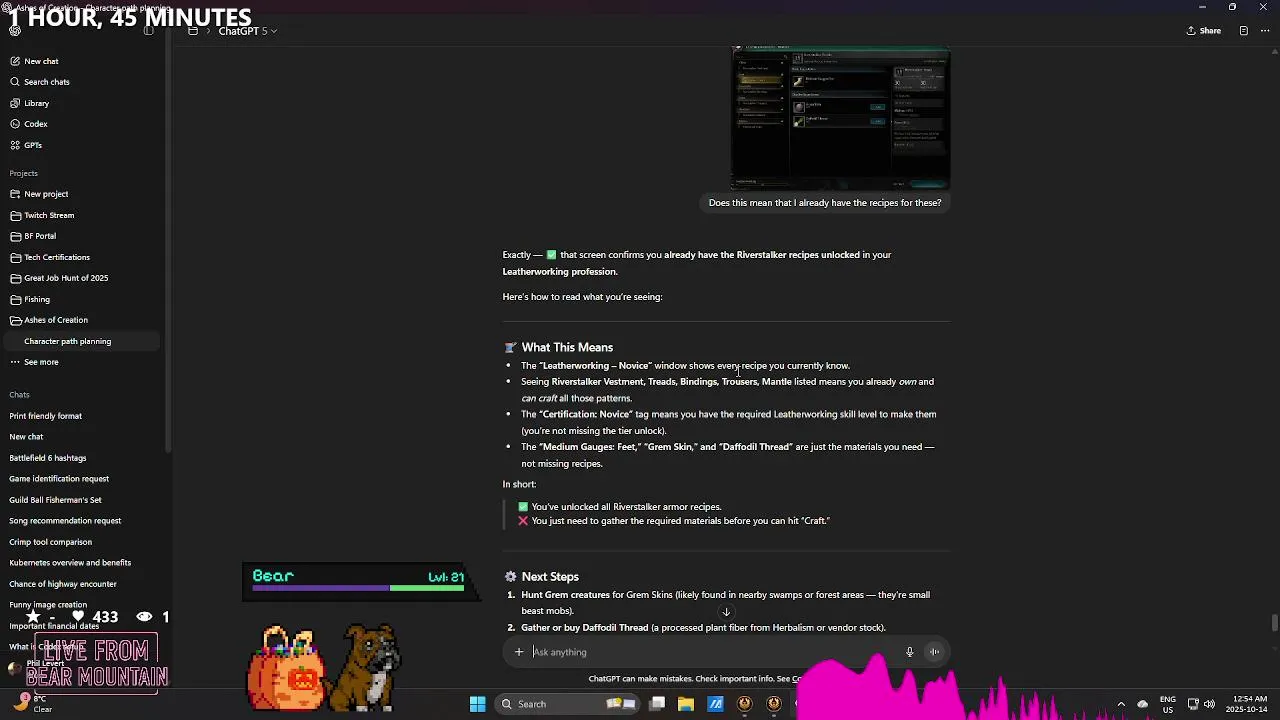This screenshot has width=1280, height=720.
Task: Open File Explorer from the taskbar
Action: point(686,704)
